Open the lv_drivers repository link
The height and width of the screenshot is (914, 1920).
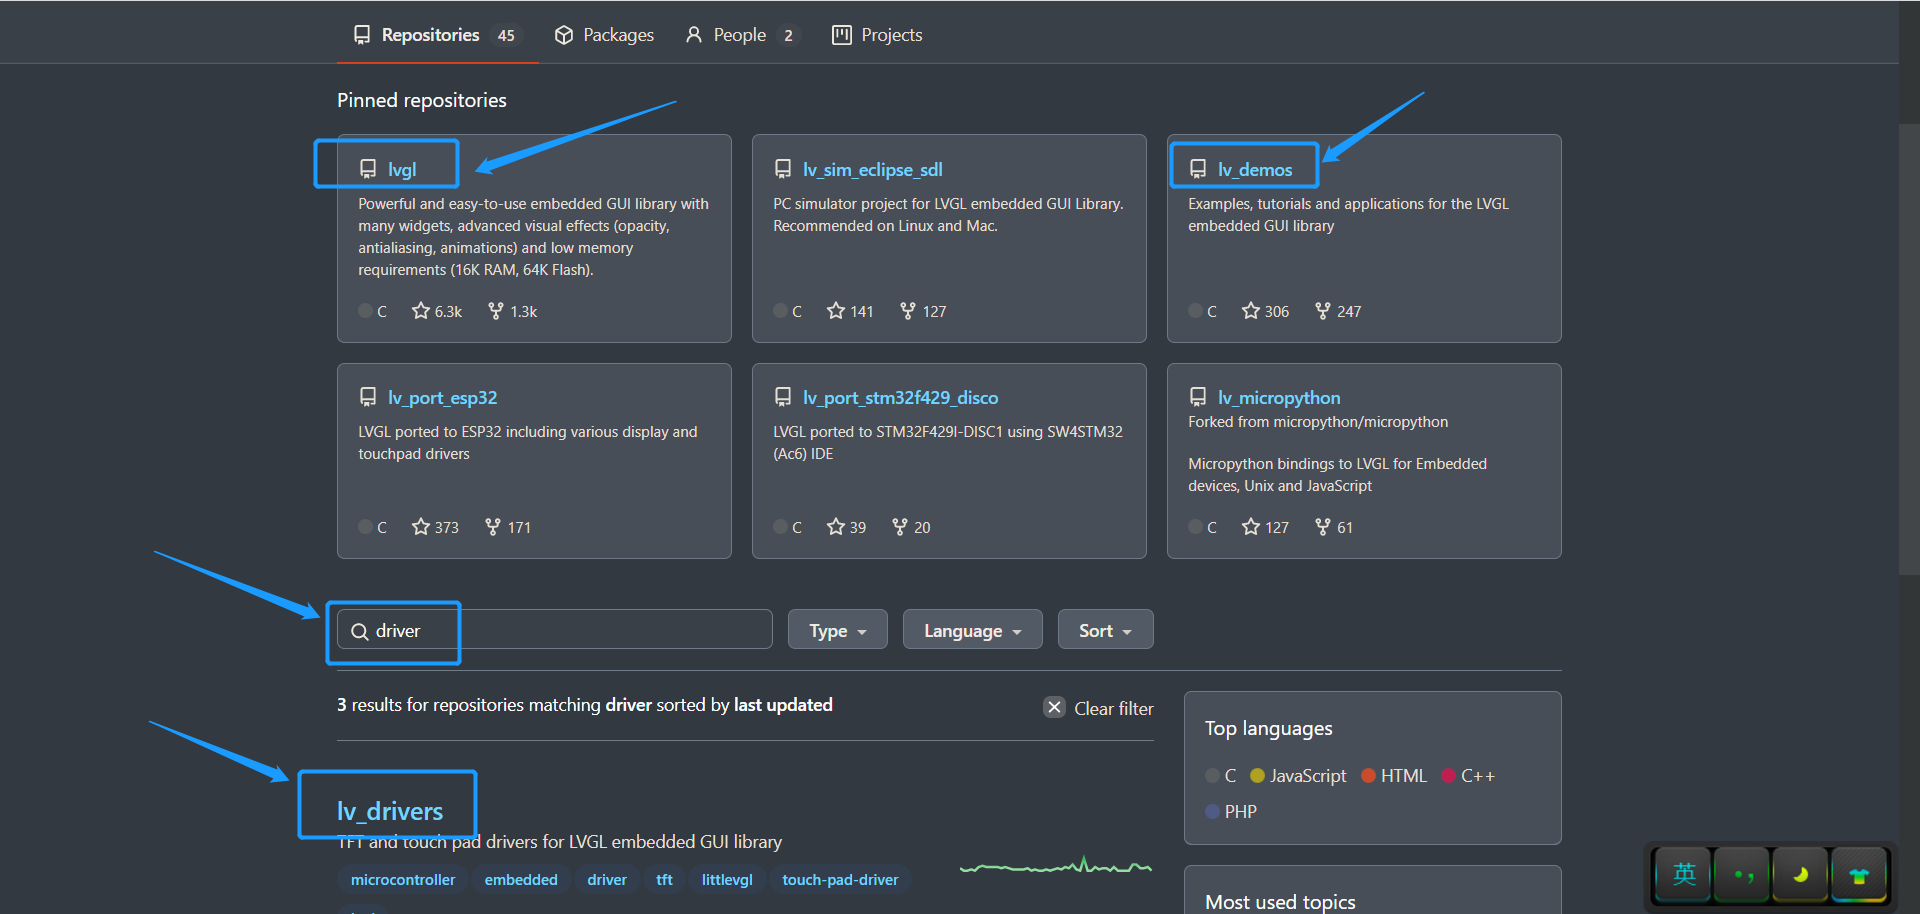click(390, 811)
